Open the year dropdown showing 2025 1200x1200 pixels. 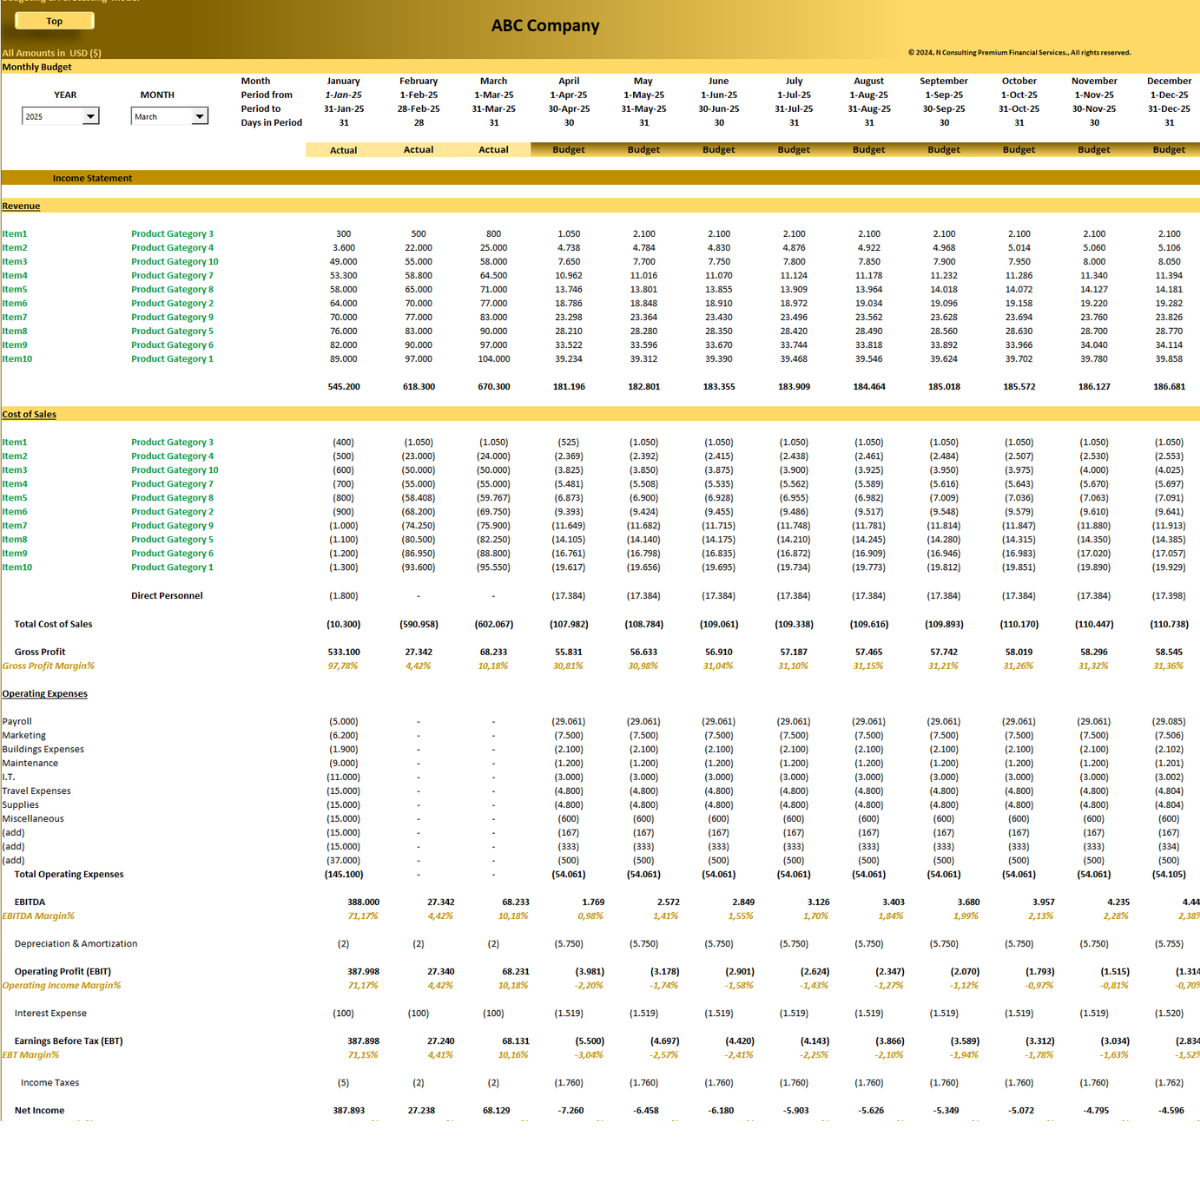[x=90, y=116]
